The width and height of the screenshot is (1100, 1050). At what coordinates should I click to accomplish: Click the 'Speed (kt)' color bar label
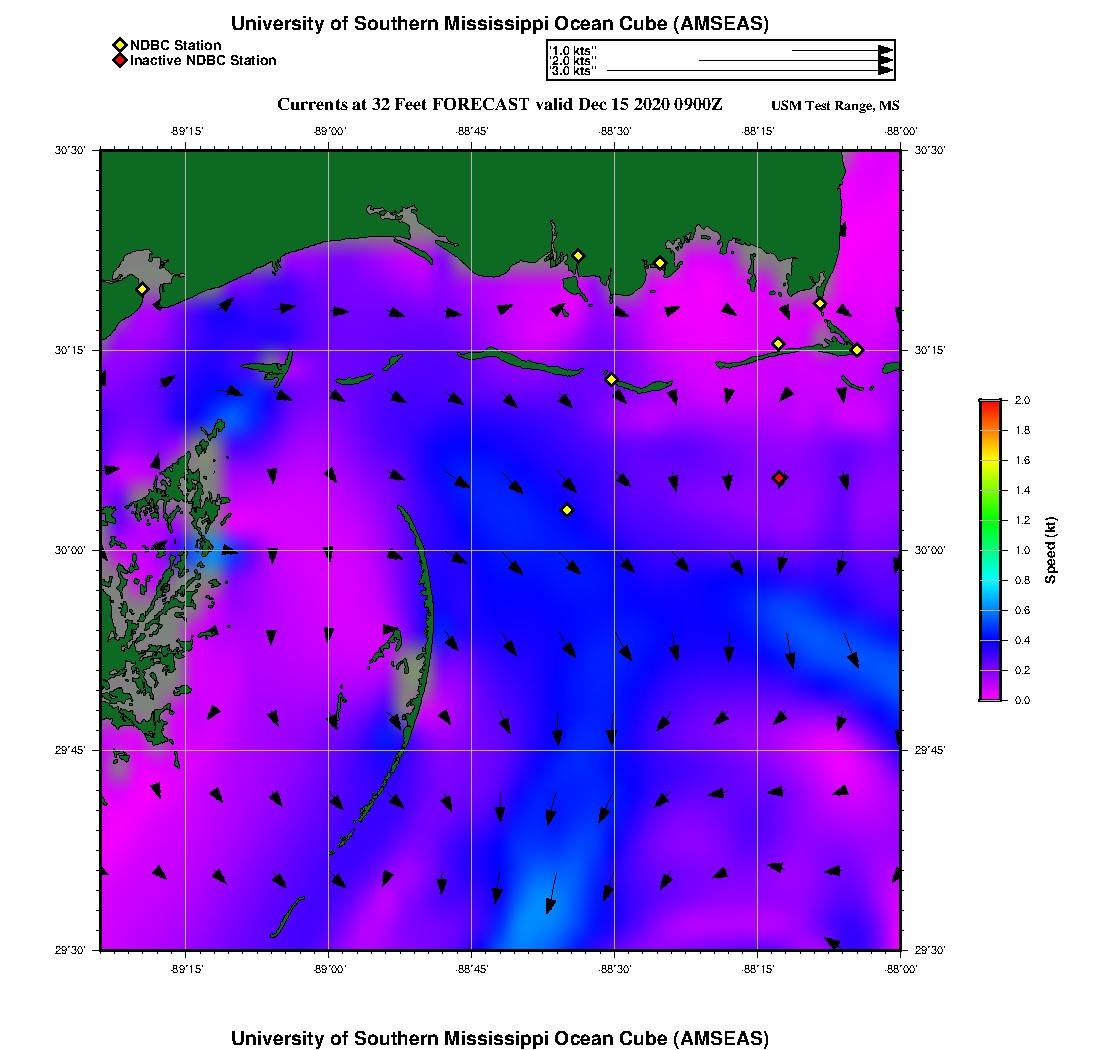pos(1051,551)
